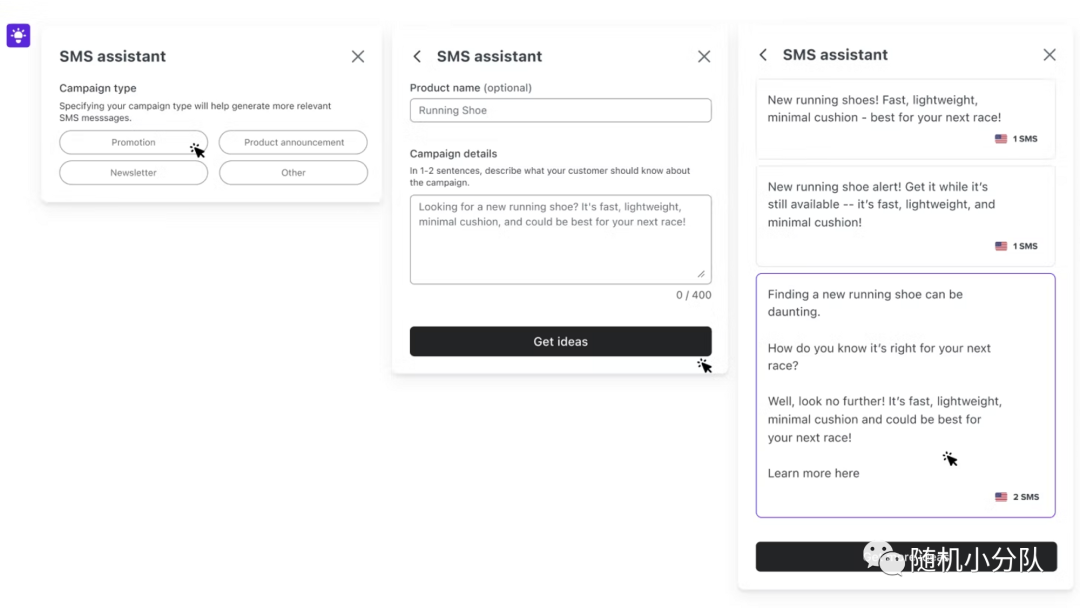Click the US flag on first message card

click(1001, 138)
